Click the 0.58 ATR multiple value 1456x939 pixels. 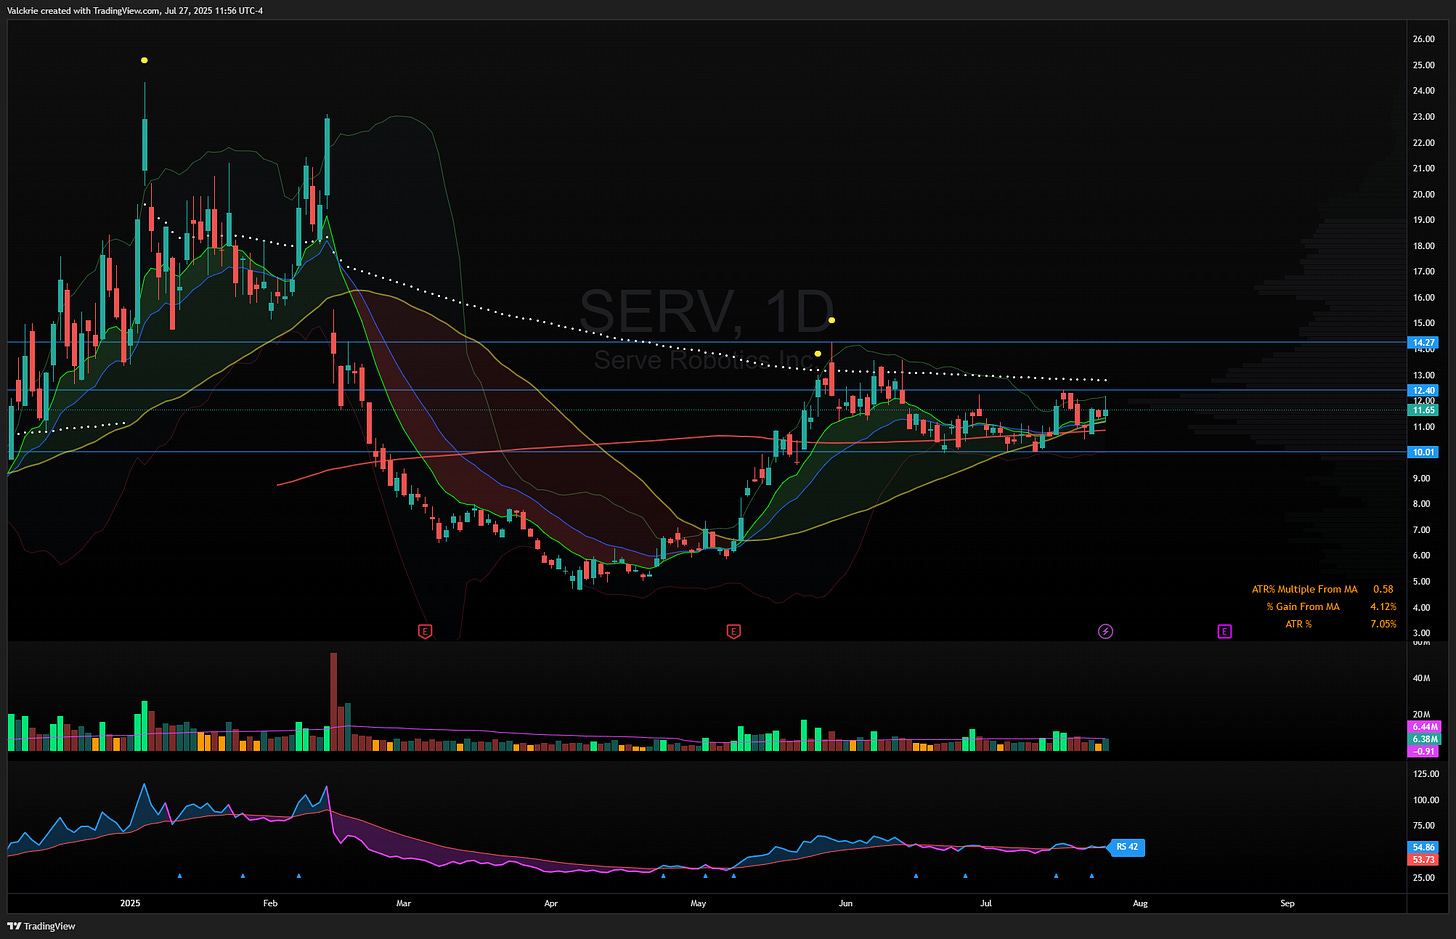pos(1383,589)
